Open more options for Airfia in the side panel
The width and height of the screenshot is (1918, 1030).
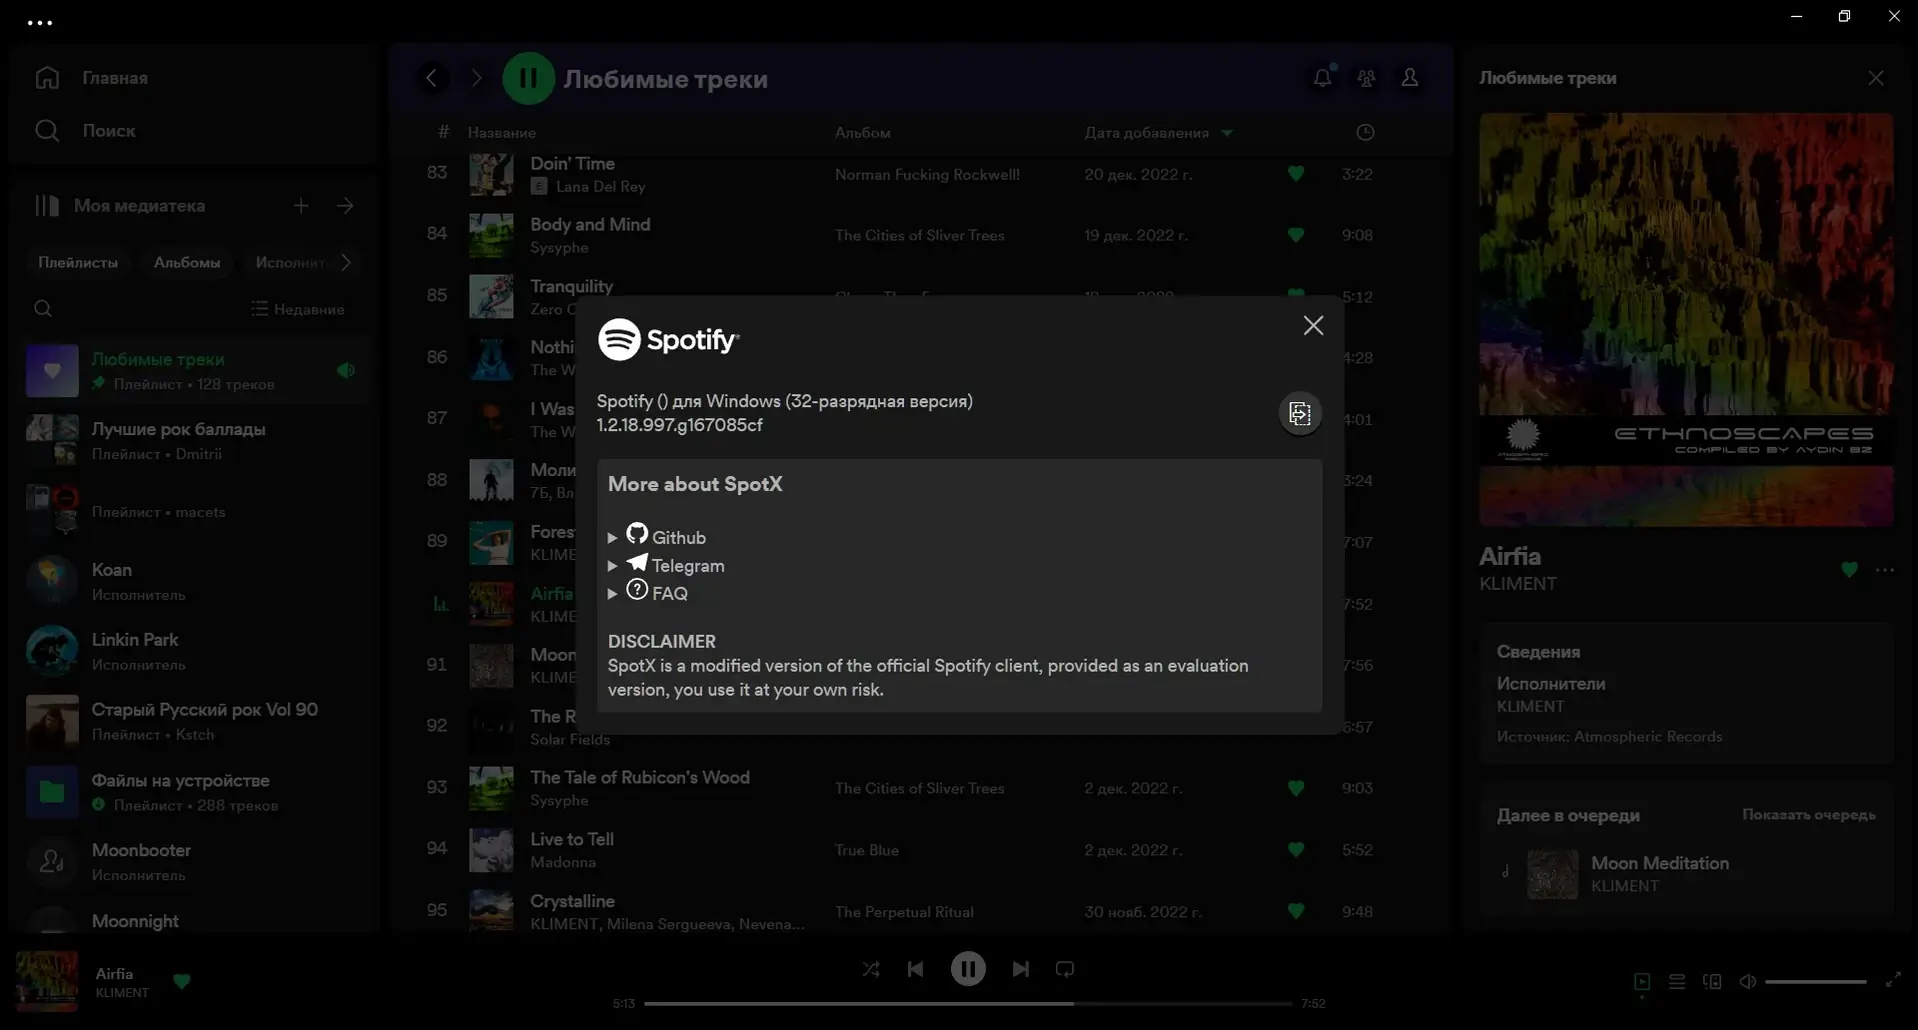tap(1885, 570)
